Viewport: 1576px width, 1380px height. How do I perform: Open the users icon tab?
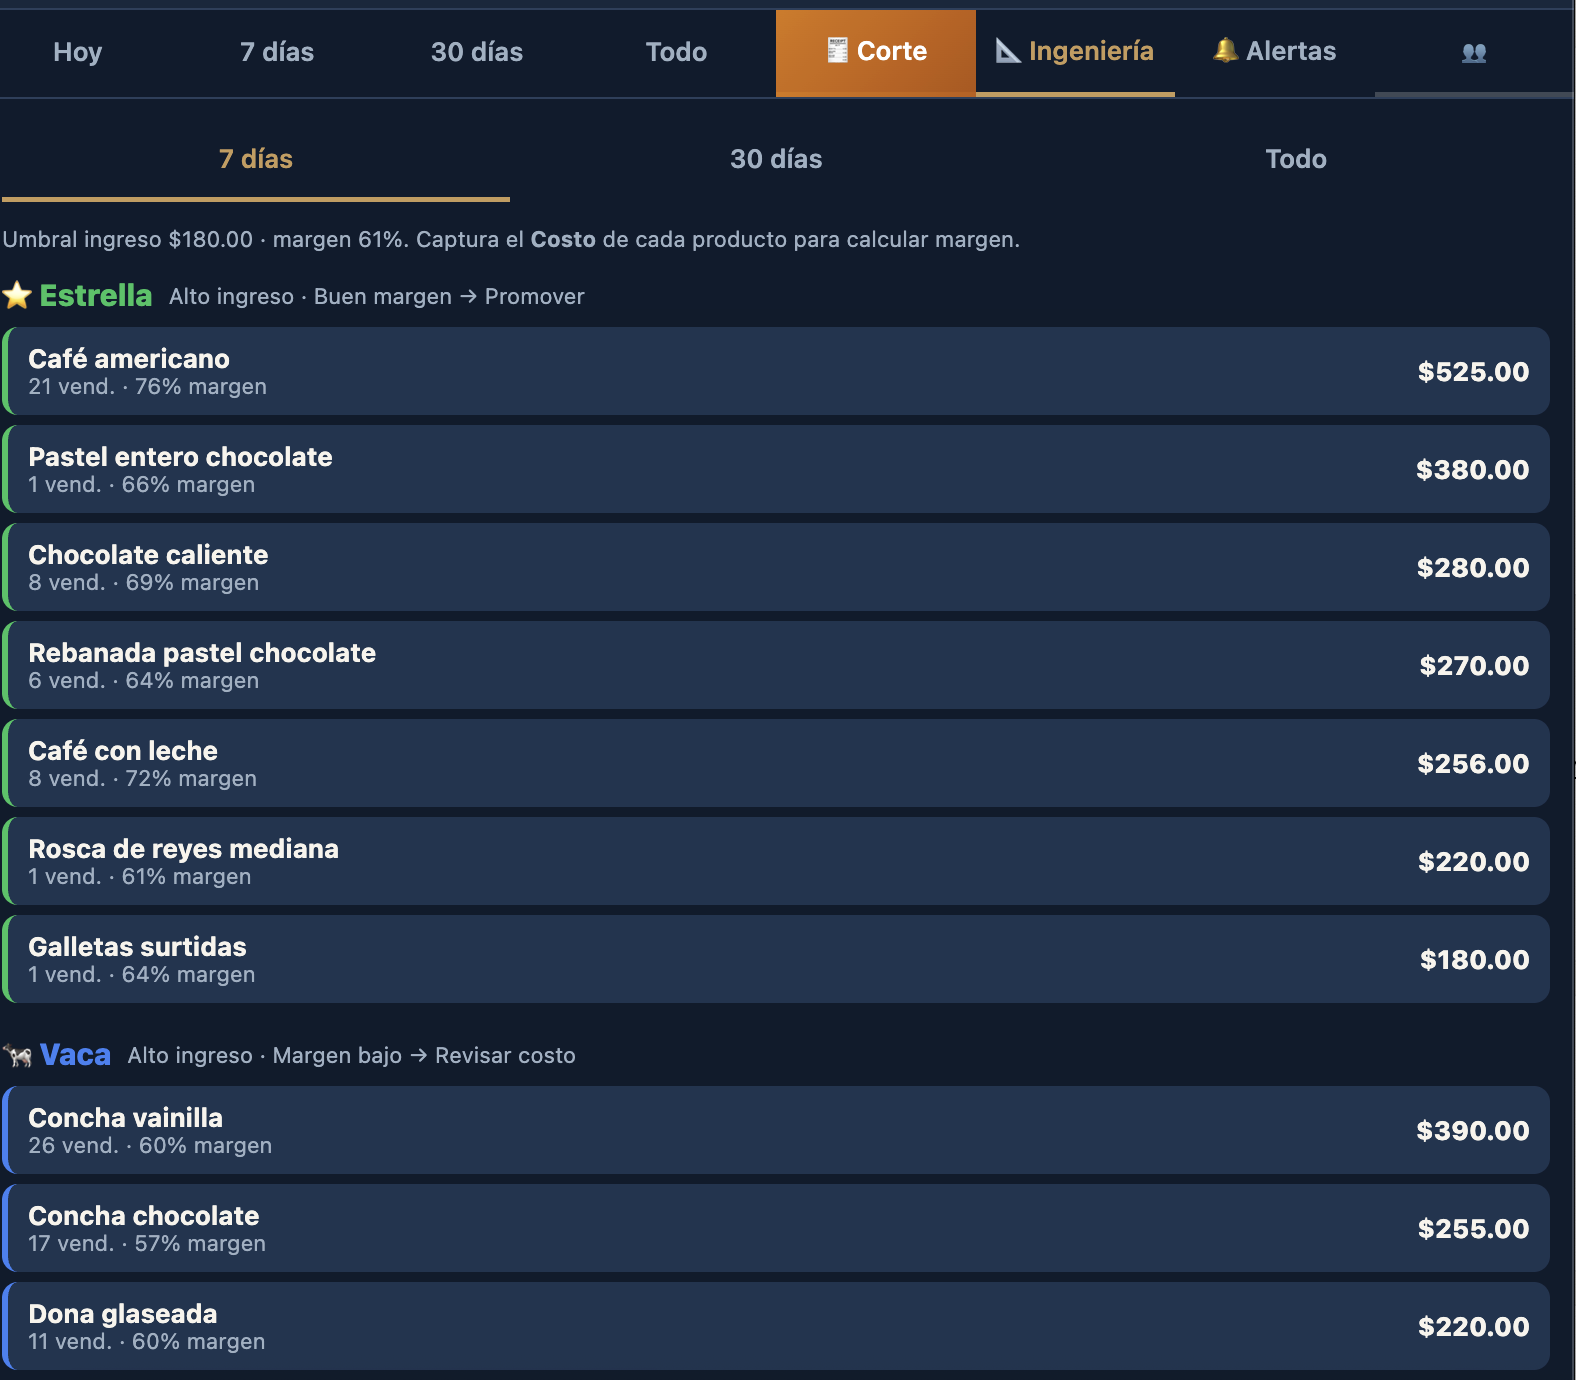(1474, 52)
